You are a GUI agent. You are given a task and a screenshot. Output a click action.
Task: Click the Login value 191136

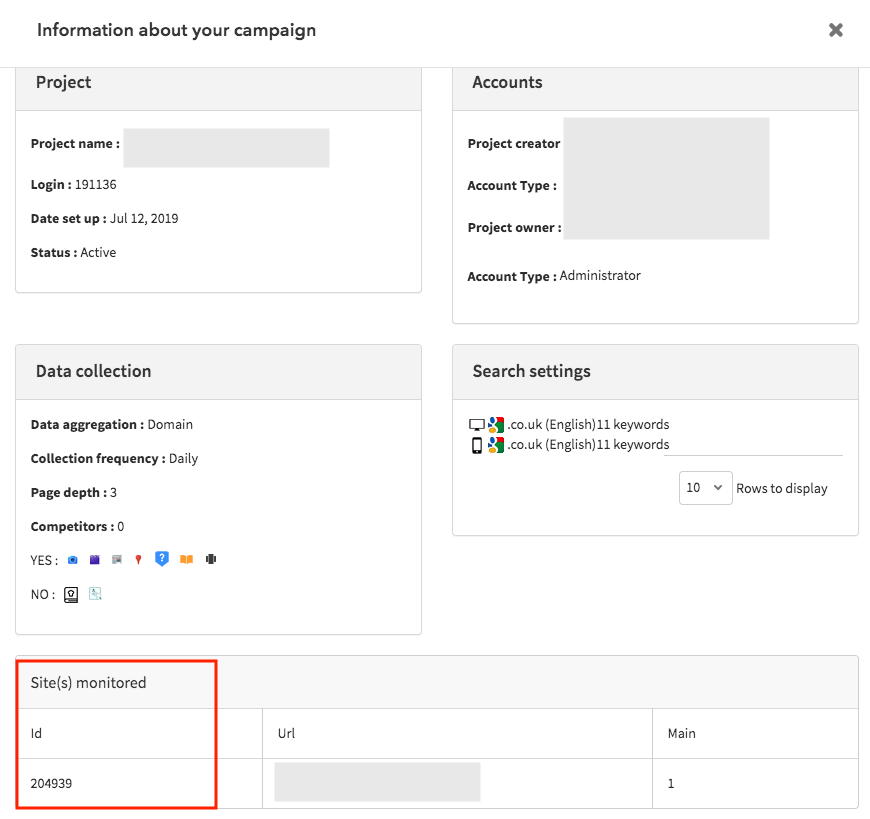coord(95,185)
